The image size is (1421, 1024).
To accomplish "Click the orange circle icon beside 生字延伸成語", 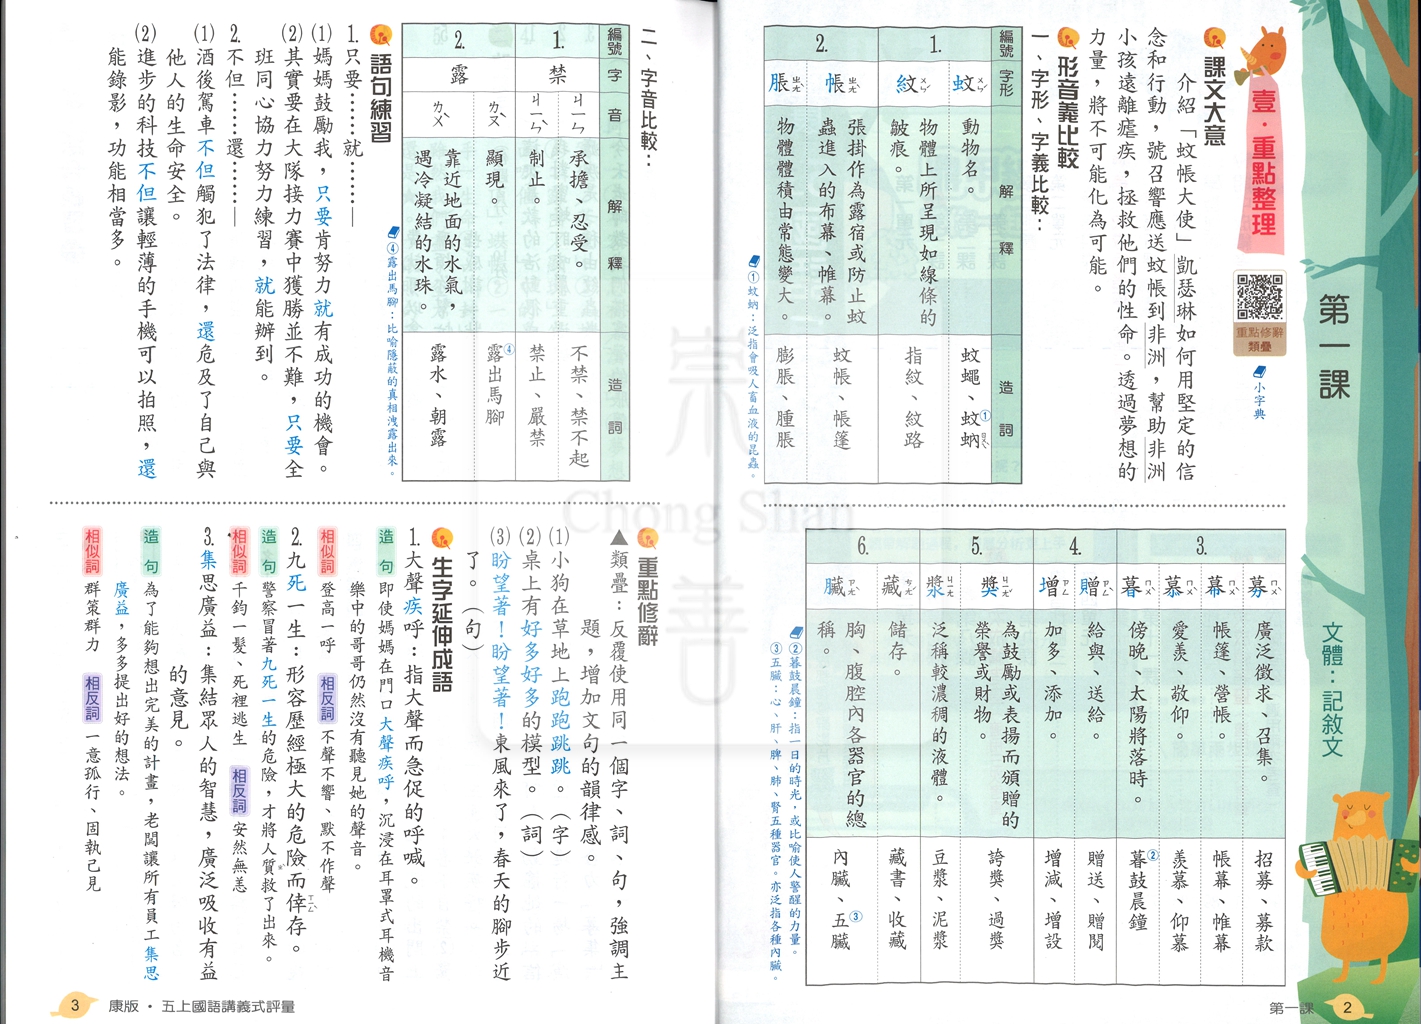I will pyautogui.click(x=441, y=538).
